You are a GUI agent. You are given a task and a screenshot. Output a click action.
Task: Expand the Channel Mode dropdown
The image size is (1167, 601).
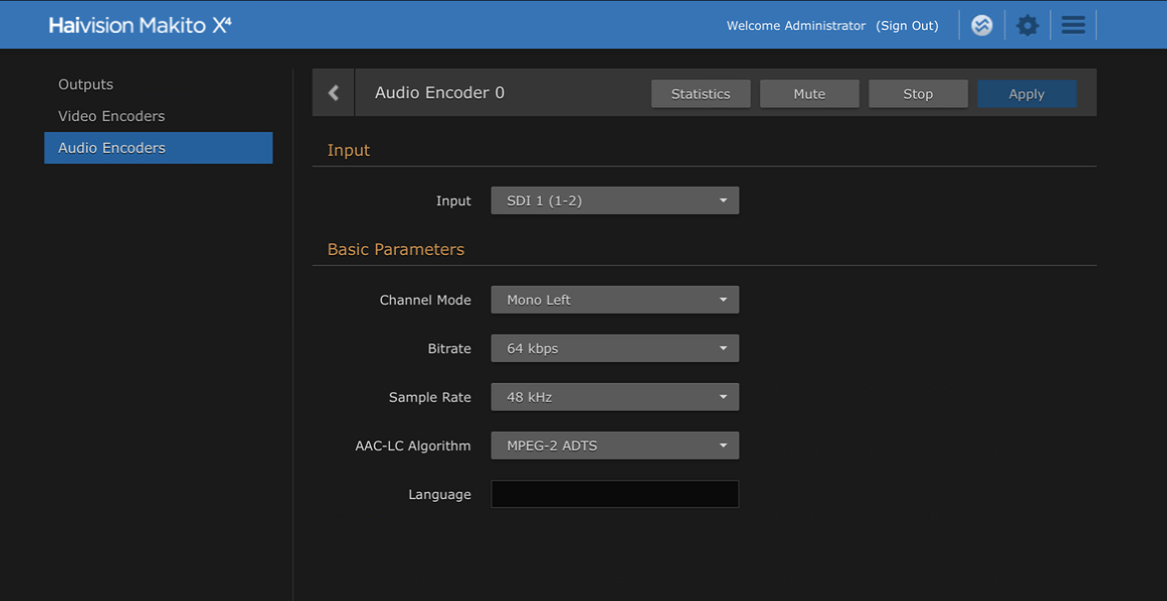coord(615,300)
